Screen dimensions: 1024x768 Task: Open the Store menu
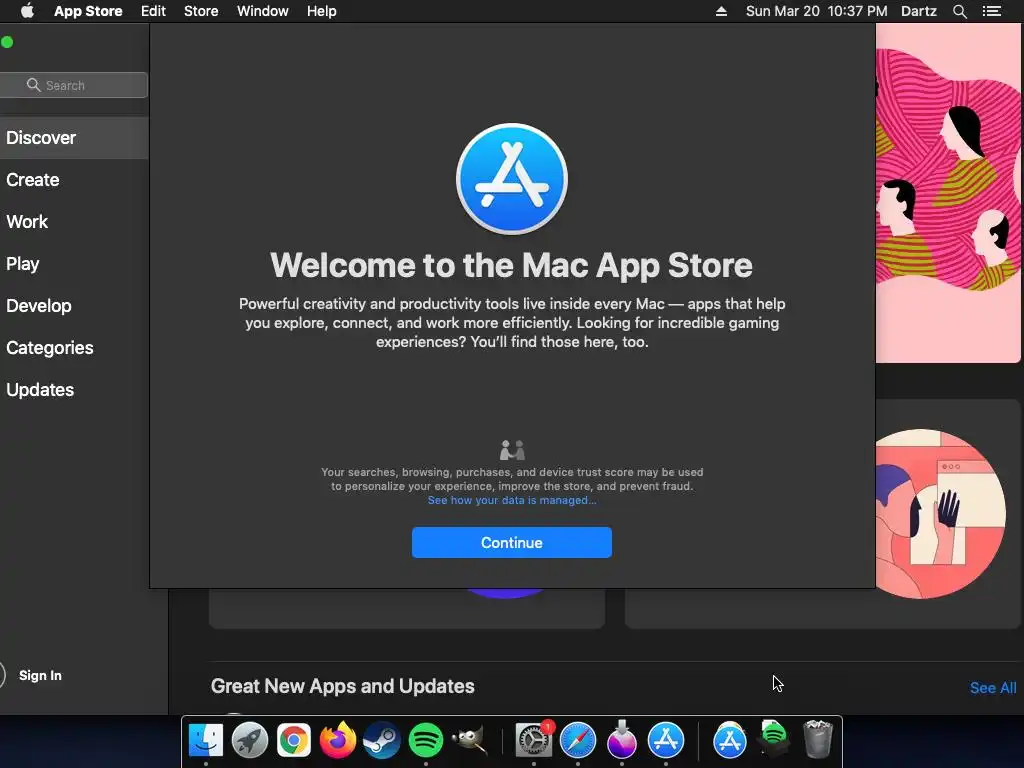(201, 11)
